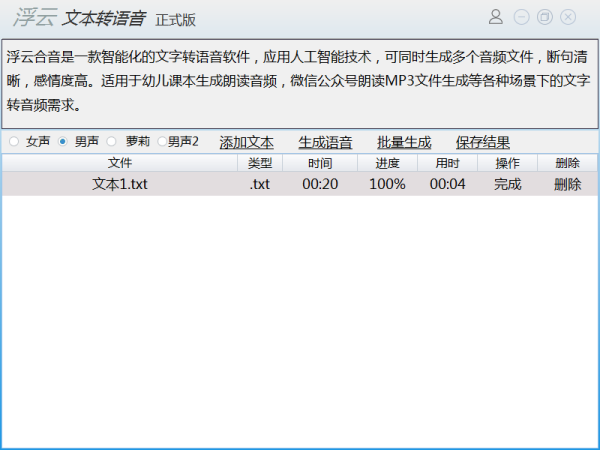600x450 pixels.
Task: Select the 女声 voice option
Action: 14,142
